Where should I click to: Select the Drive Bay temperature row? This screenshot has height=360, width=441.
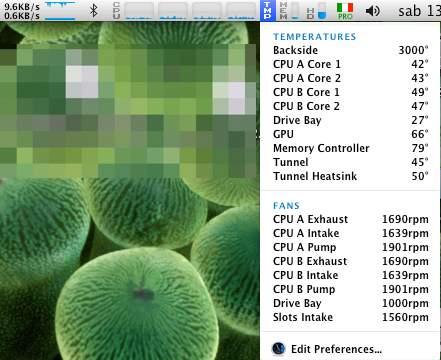click(x=350, y=120)
